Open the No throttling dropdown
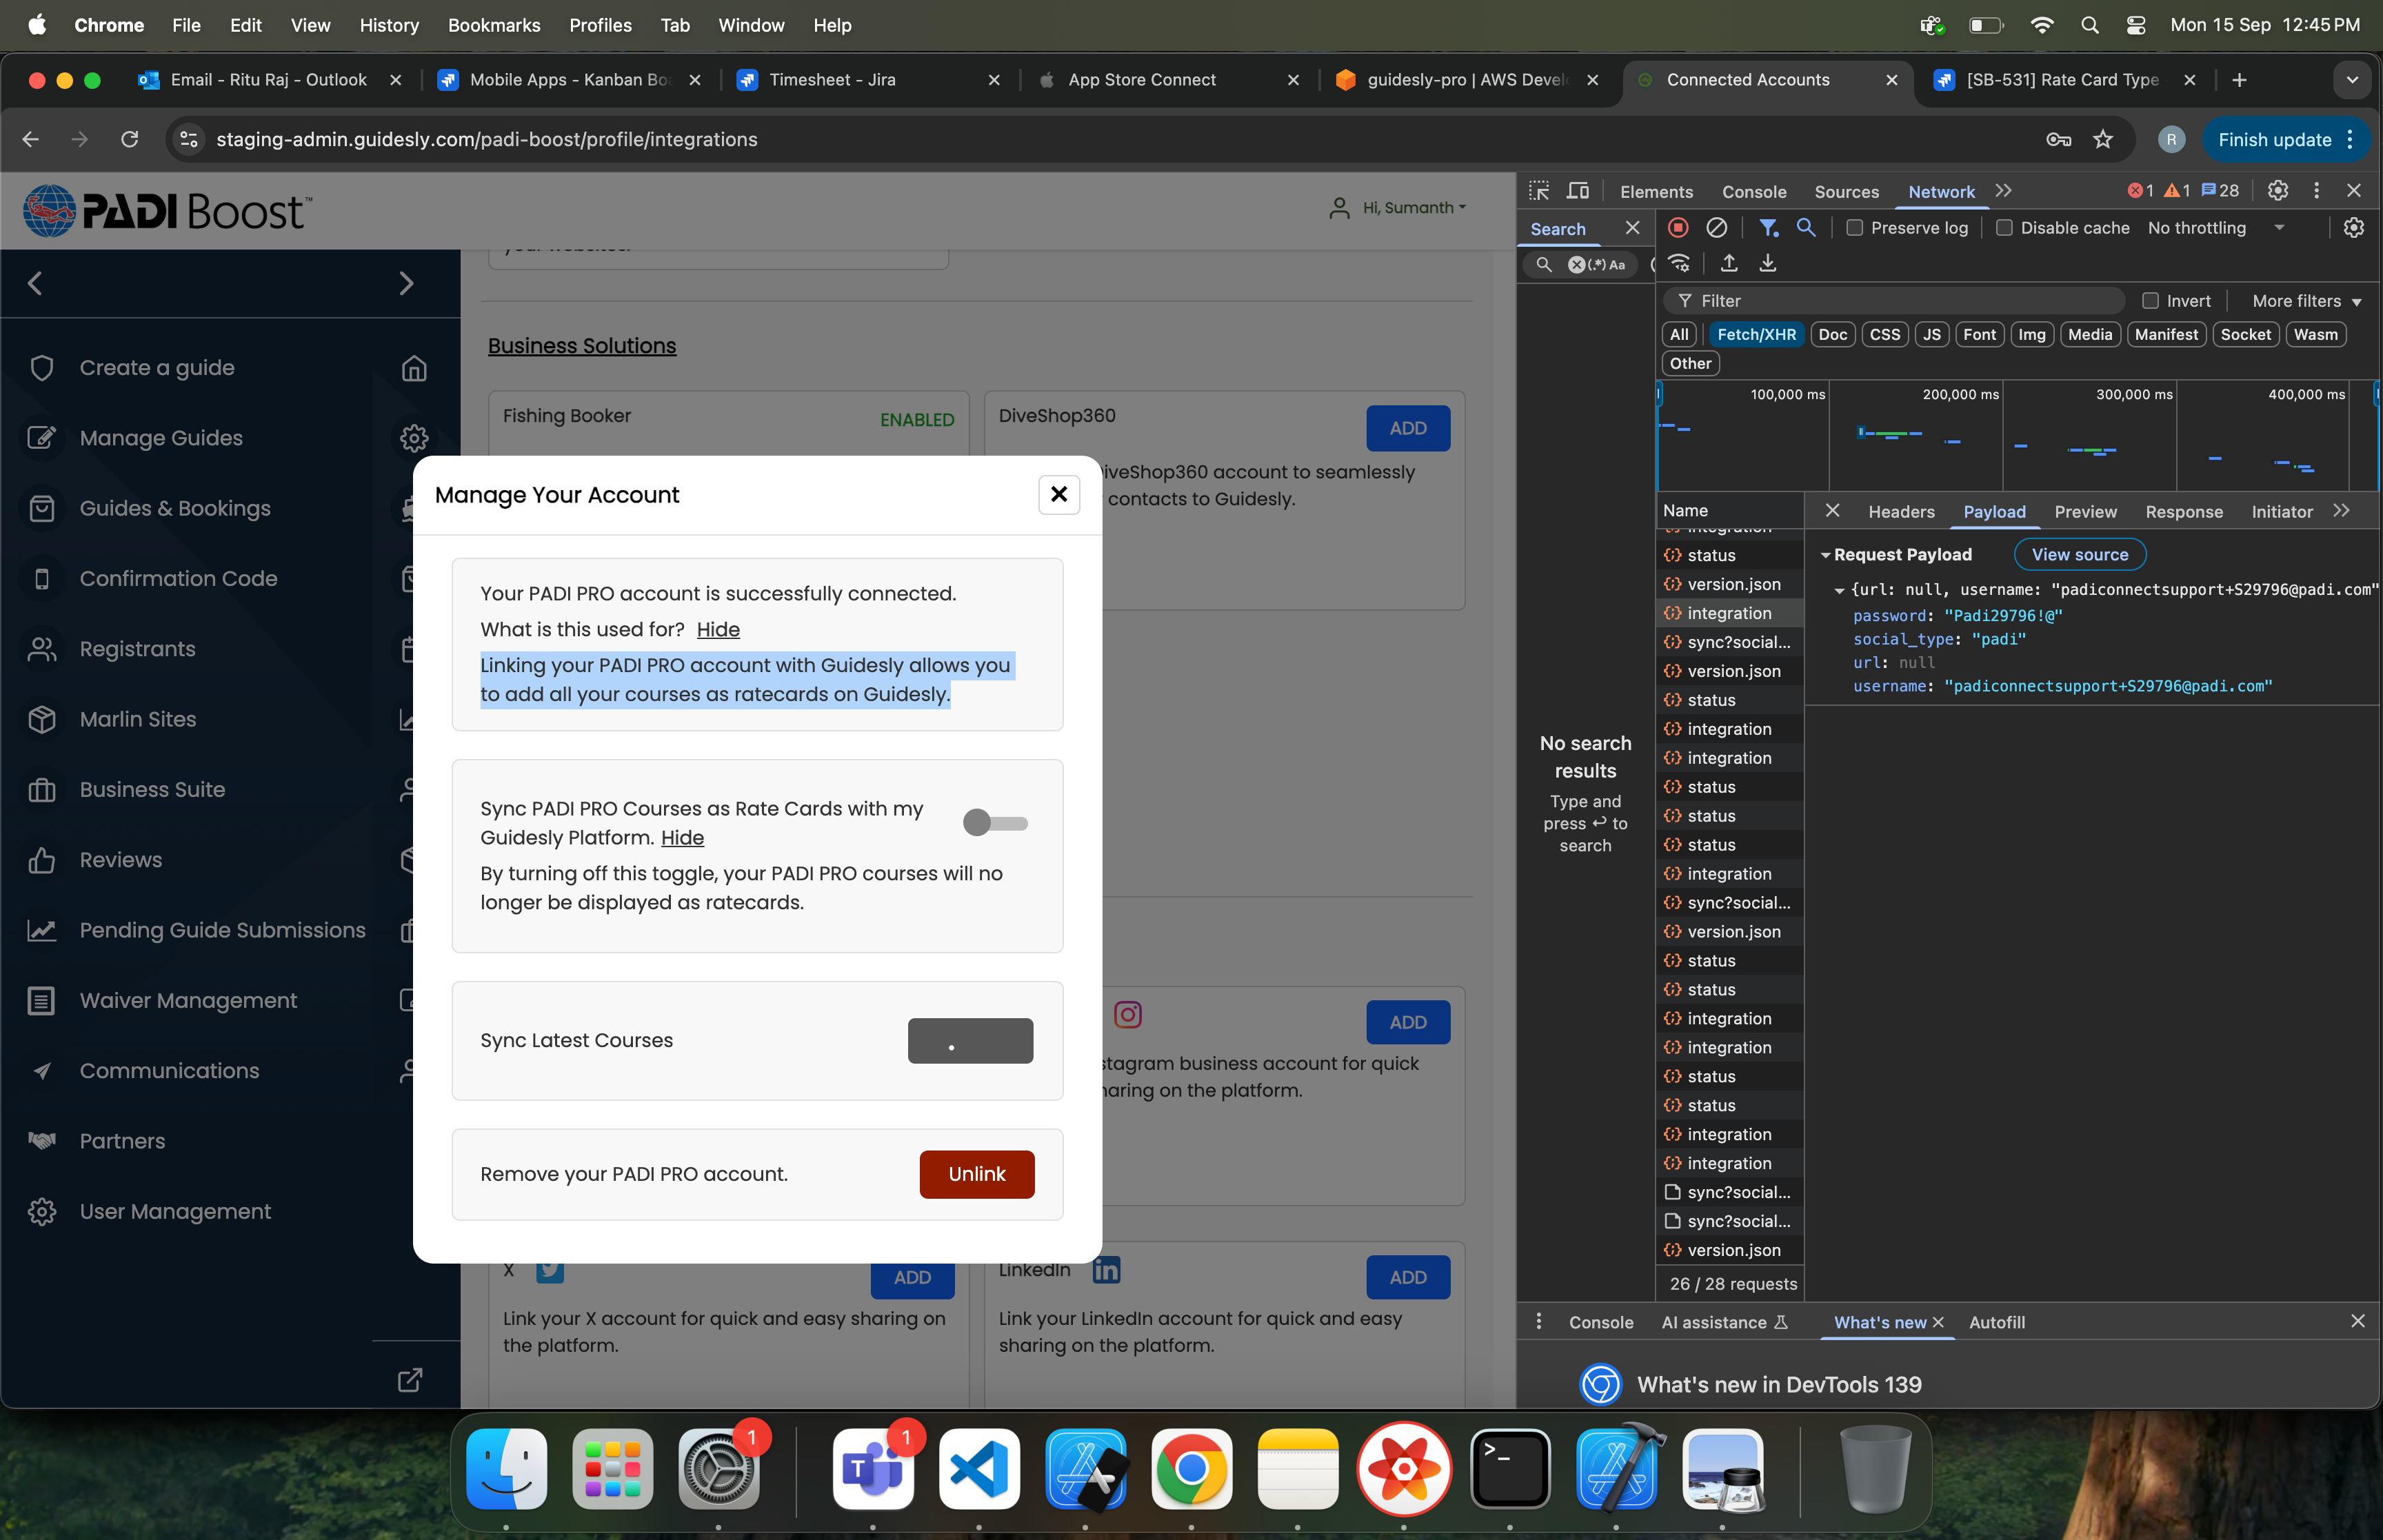Screen dimensions: 2383x1540 (x=2215, y=228)
